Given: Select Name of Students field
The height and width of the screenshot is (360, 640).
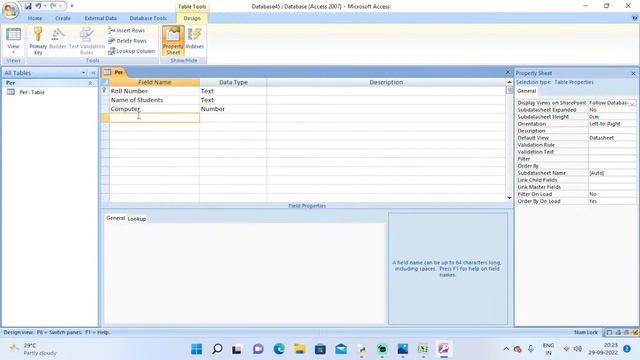Looking at the screenshot, I should [x=154, y=100].
